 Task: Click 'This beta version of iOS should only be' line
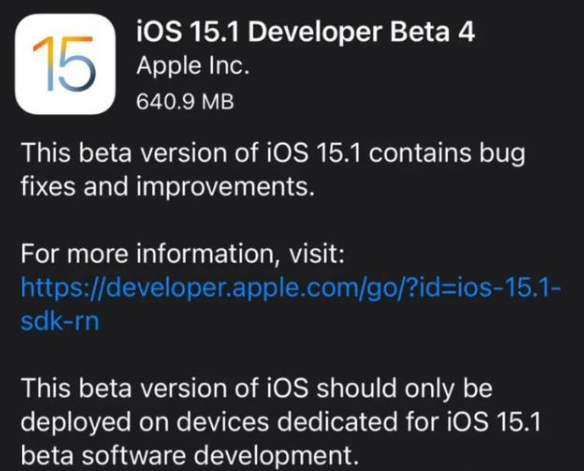coord(257,388)
